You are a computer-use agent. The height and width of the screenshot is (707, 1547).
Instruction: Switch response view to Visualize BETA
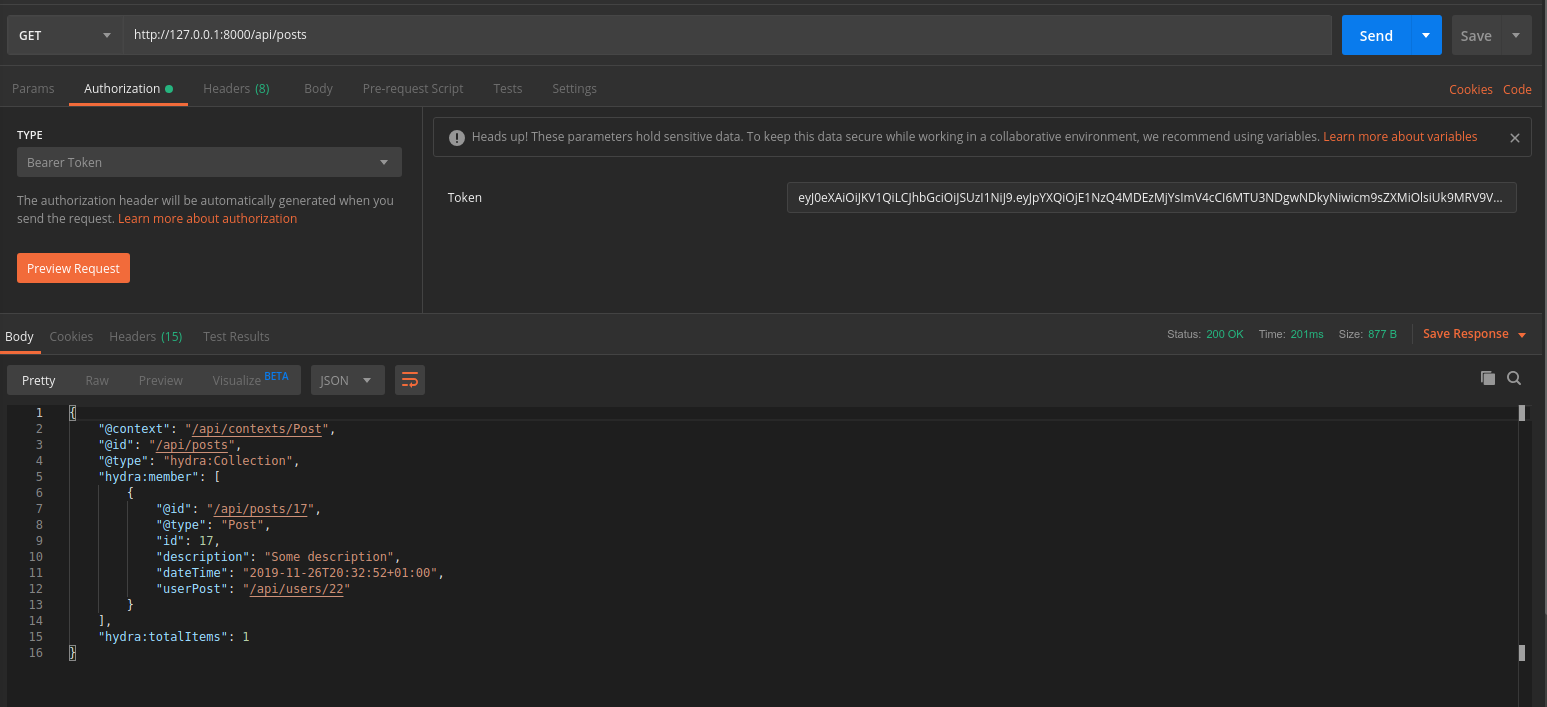coord(250,380)
